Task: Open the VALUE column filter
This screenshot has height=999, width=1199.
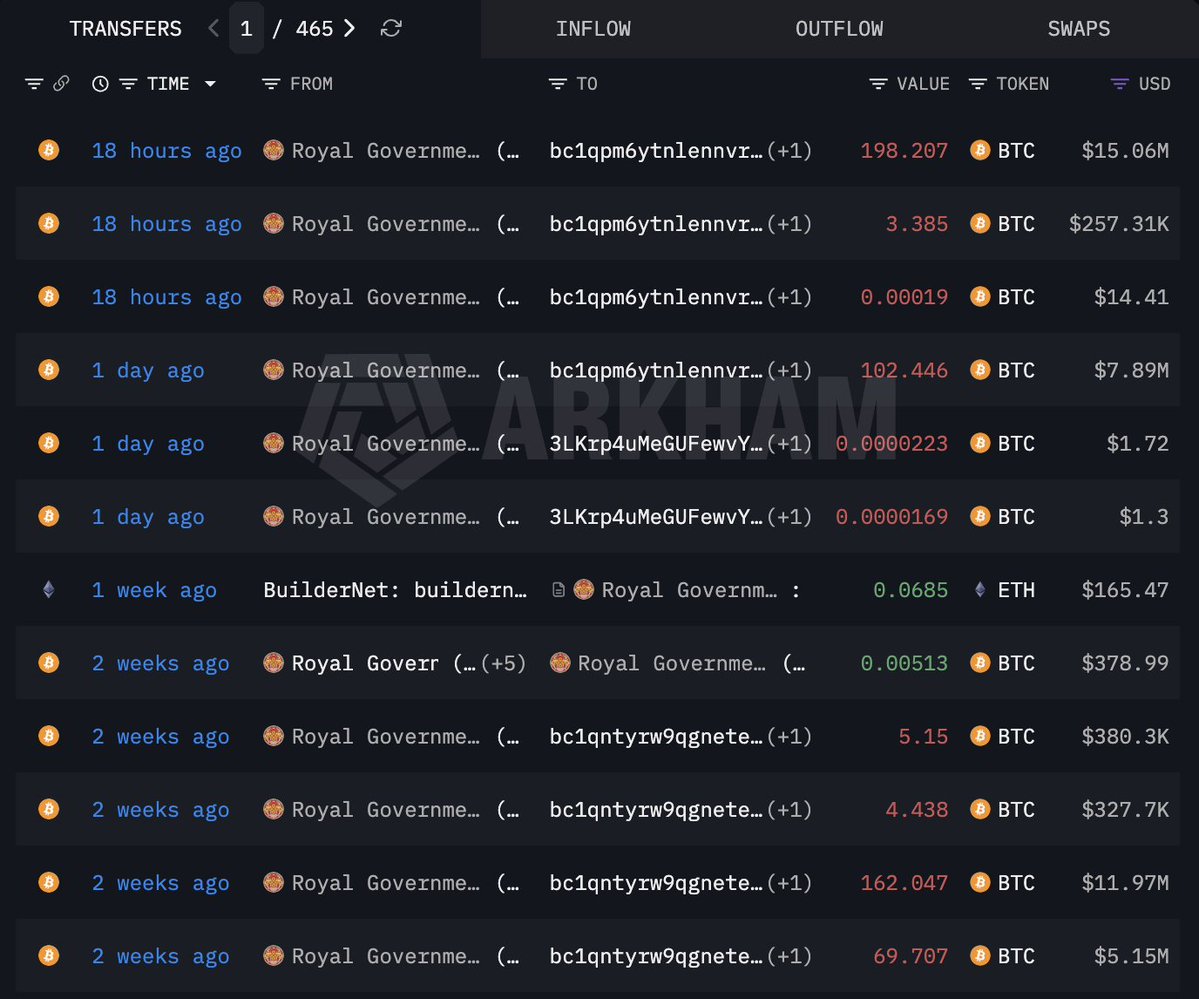Action: [878, 83]
